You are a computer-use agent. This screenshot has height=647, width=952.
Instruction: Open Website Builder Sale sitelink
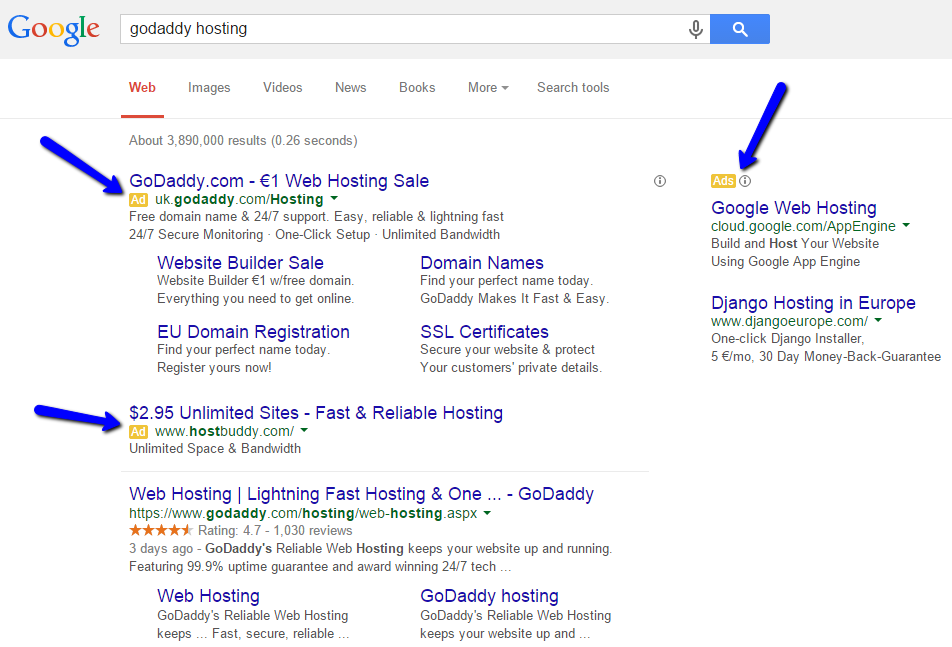(x=240, y=263)
